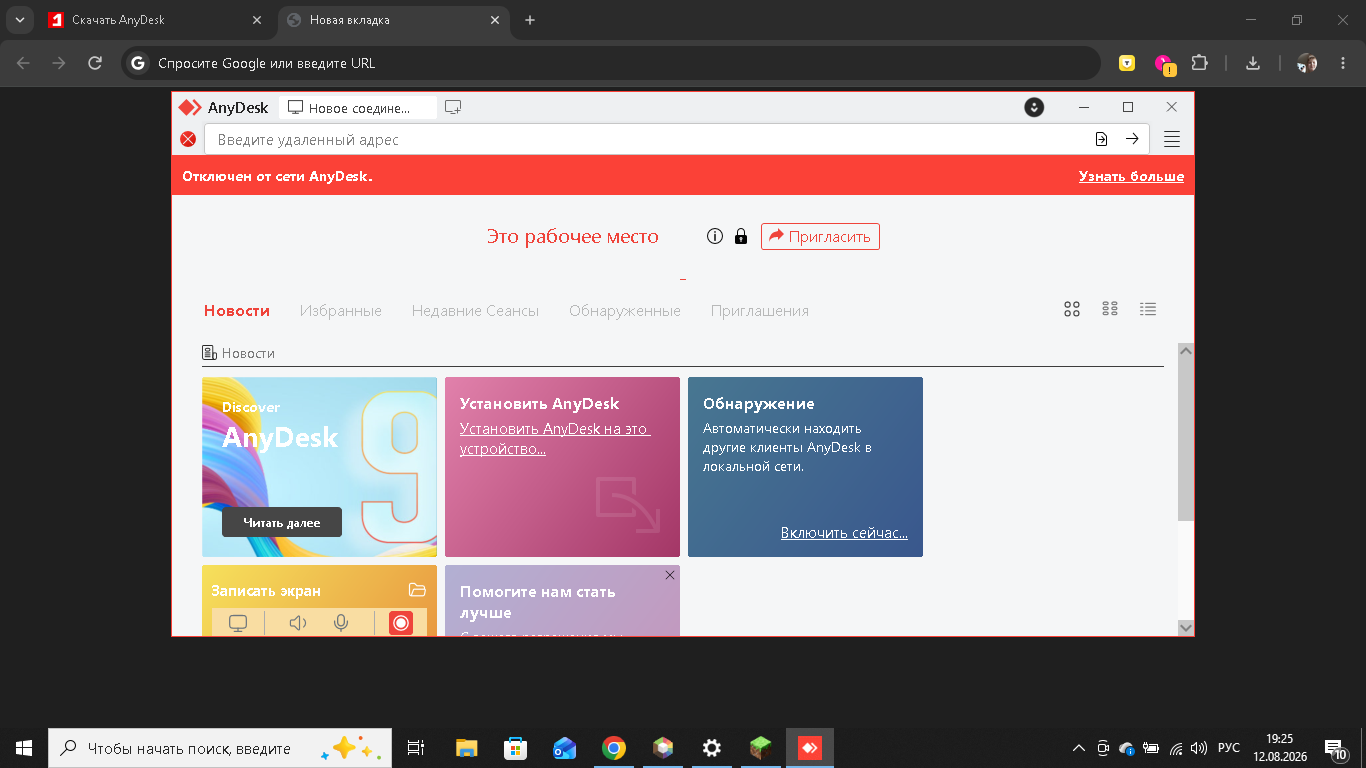Switch to small tiles view
Screen dimensions: 1366x768
tap(1110, 309)
